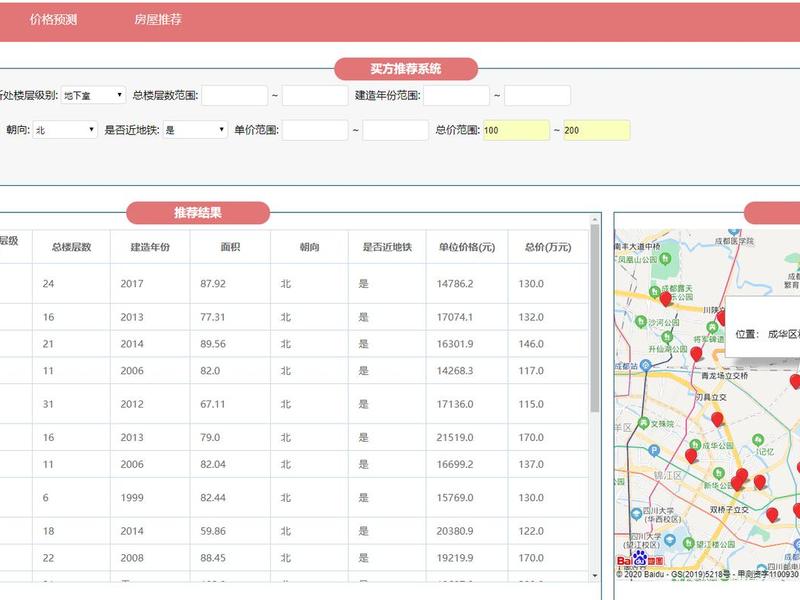Screen dimensions: 800x600
Task: Click the 四川大学(望江校区) blue school icon
Action: [670, 540]
